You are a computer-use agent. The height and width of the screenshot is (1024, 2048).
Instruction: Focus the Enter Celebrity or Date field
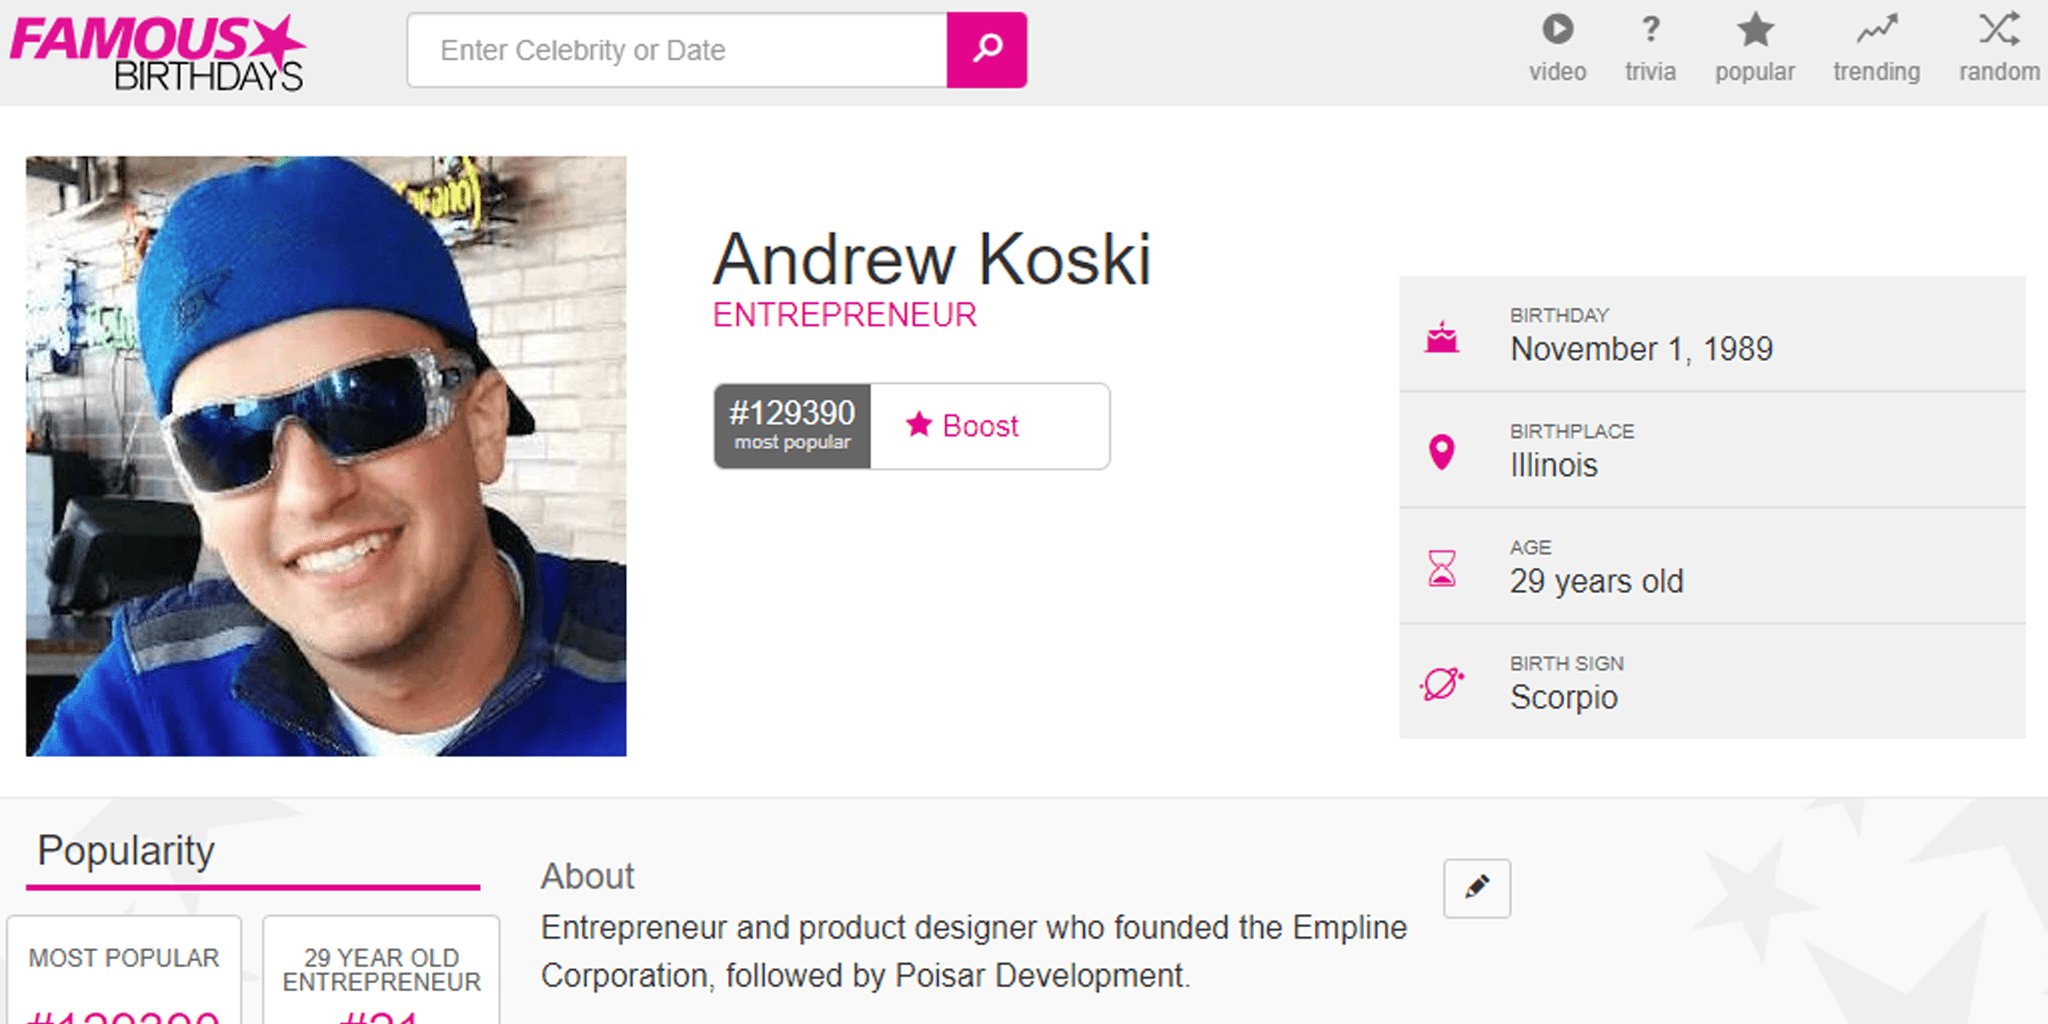[x=677, y=50]
